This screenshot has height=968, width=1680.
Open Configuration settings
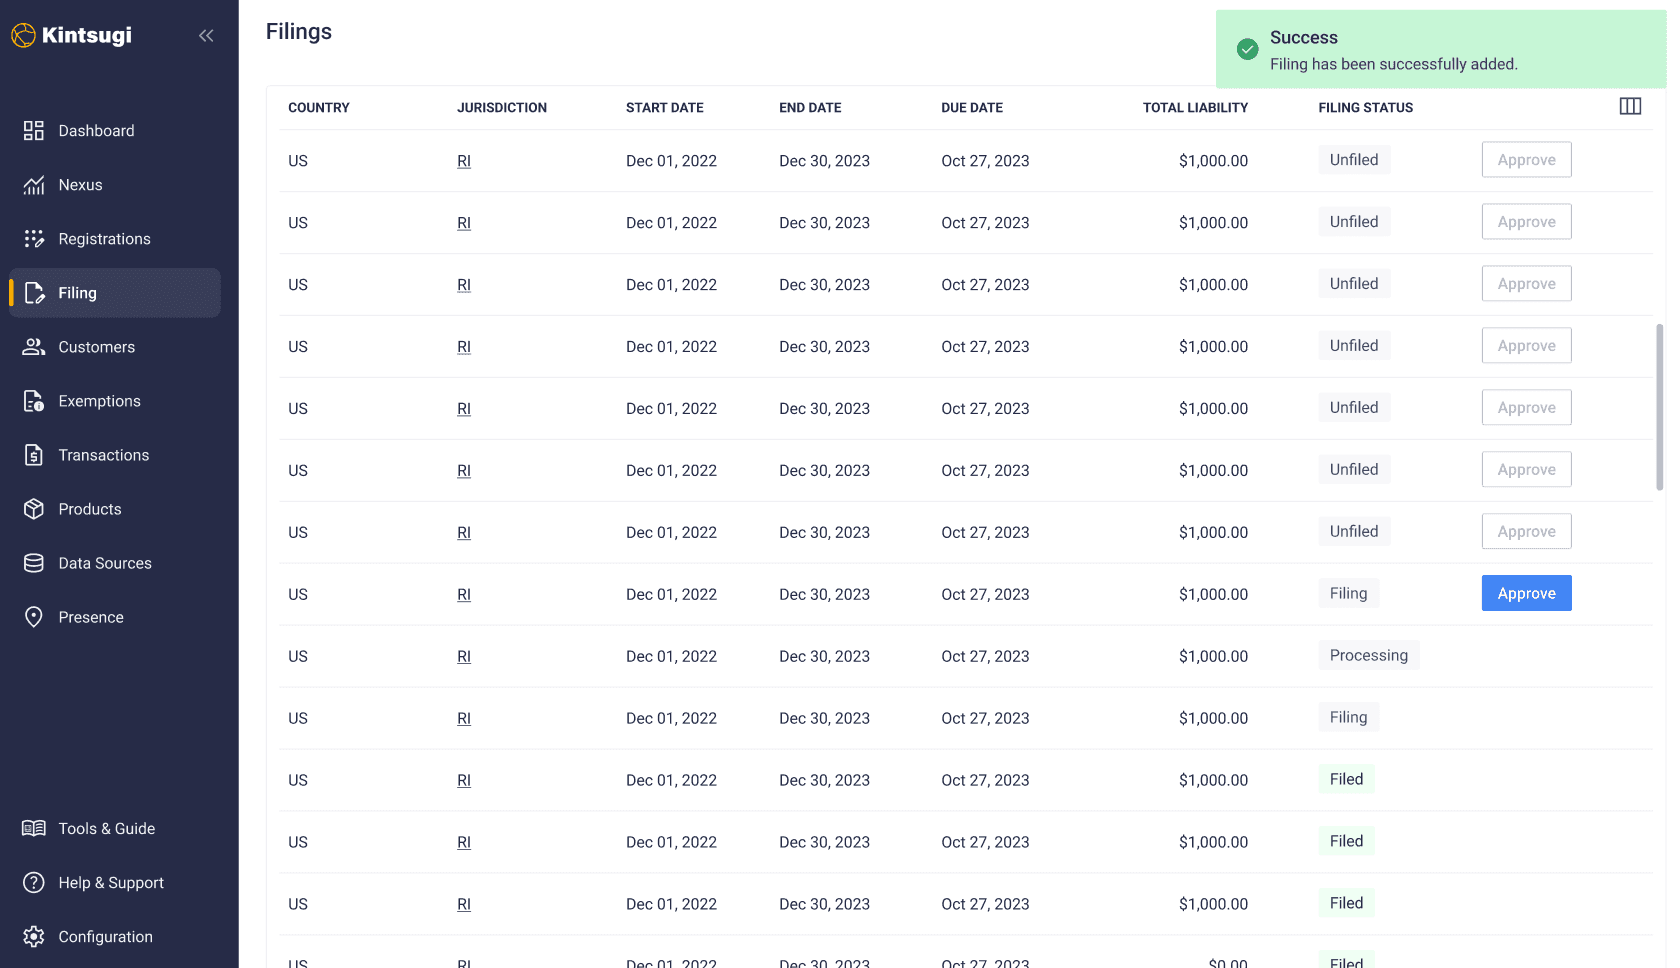pyautogui.click(x=115, y=936)
